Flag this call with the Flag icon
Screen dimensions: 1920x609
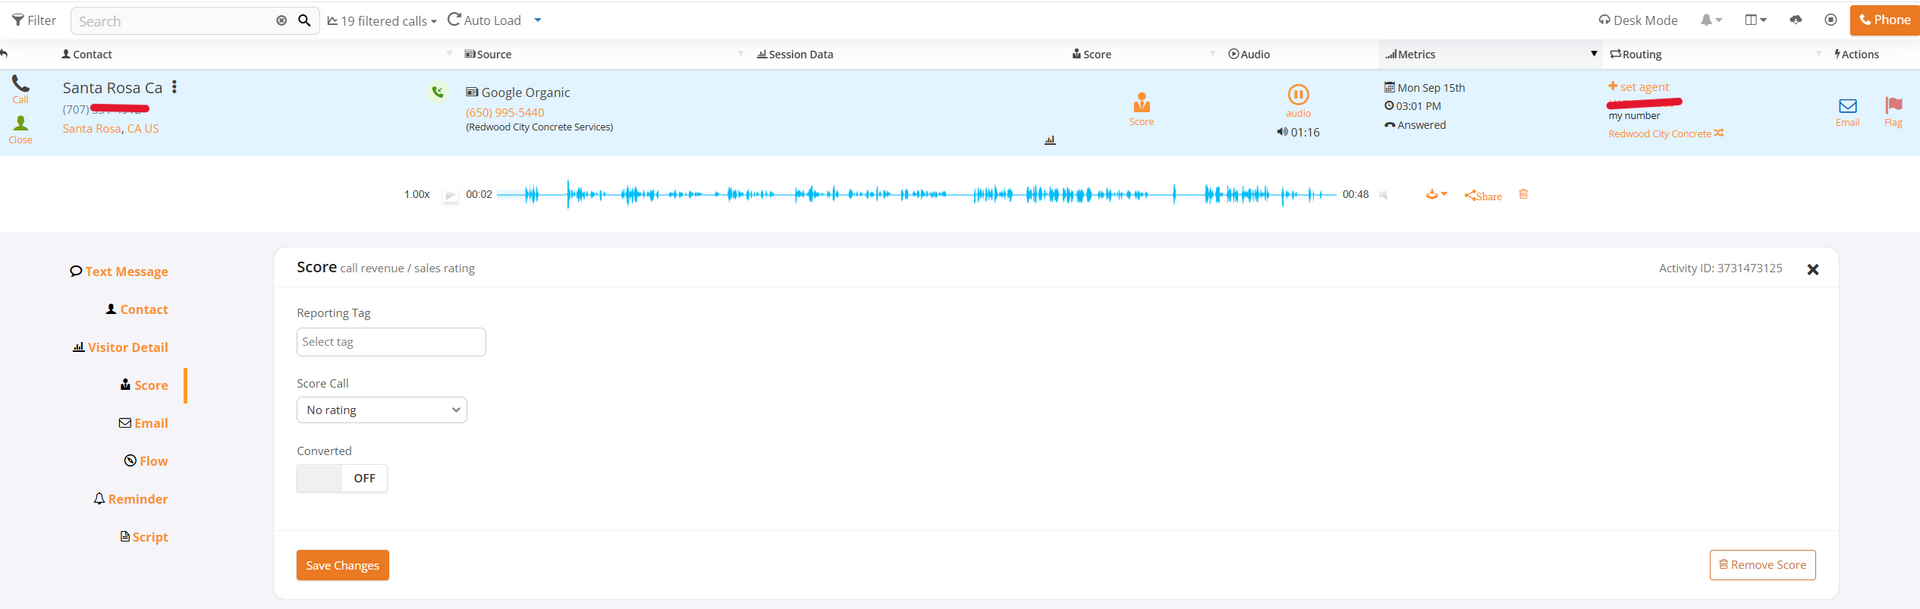click(x=1893, y=111)
